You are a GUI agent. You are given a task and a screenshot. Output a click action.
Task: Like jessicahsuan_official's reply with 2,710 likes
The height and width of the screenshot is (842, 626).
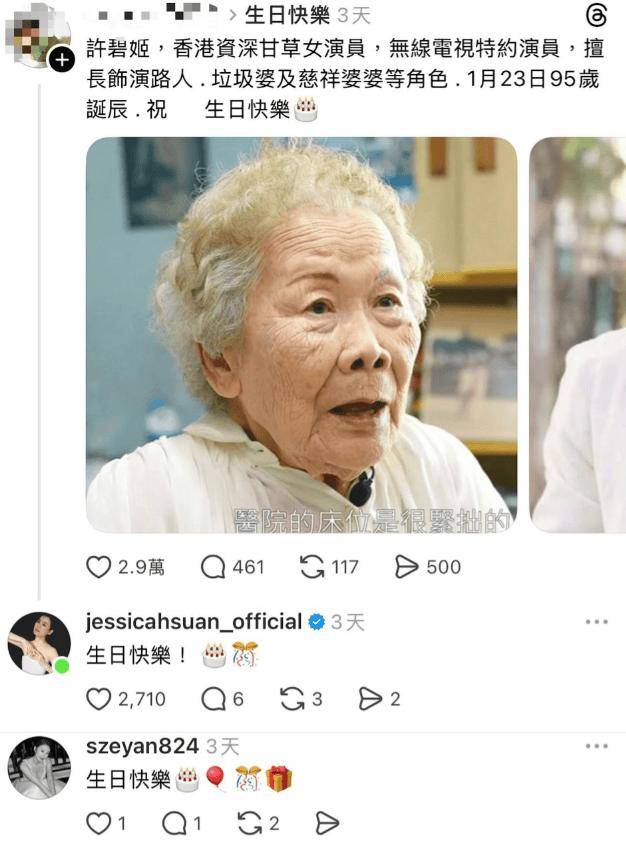(98, 699)
